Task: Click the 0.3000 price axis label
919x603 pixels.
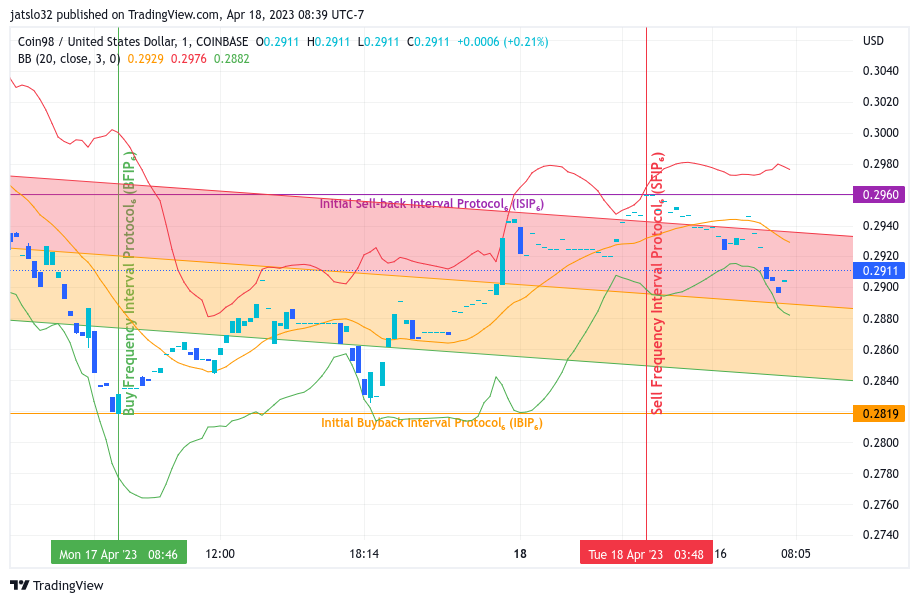Action: 881,133
